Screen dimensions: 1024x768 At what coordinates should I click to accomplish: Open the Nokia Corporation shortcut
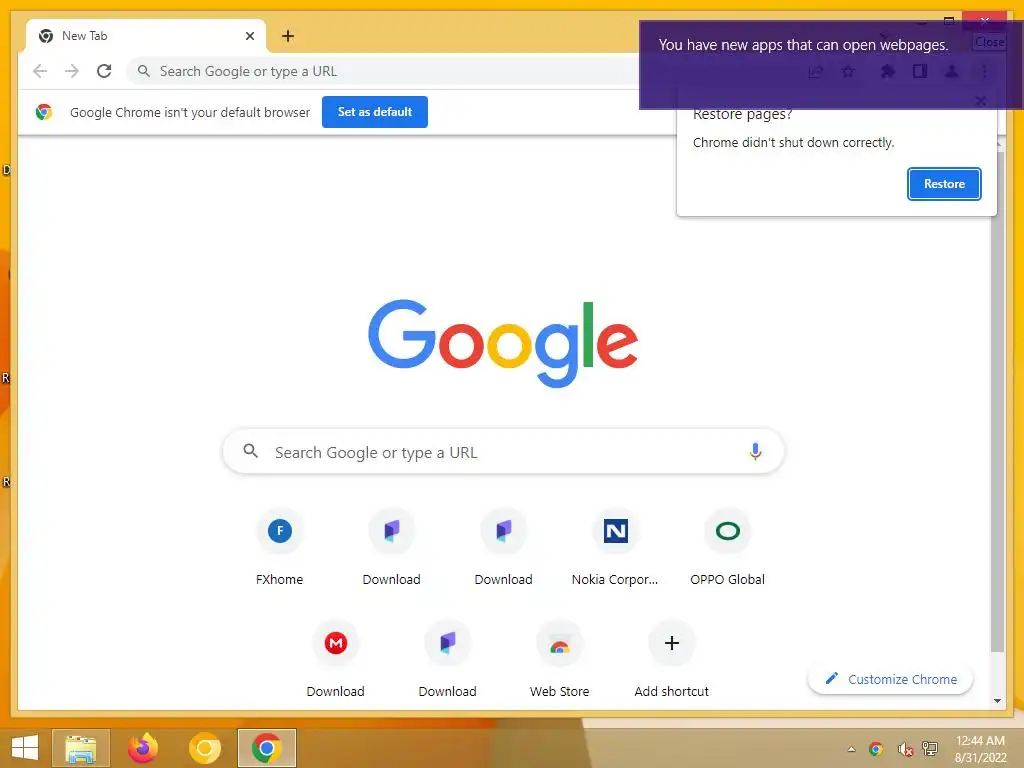click(615, 549)
